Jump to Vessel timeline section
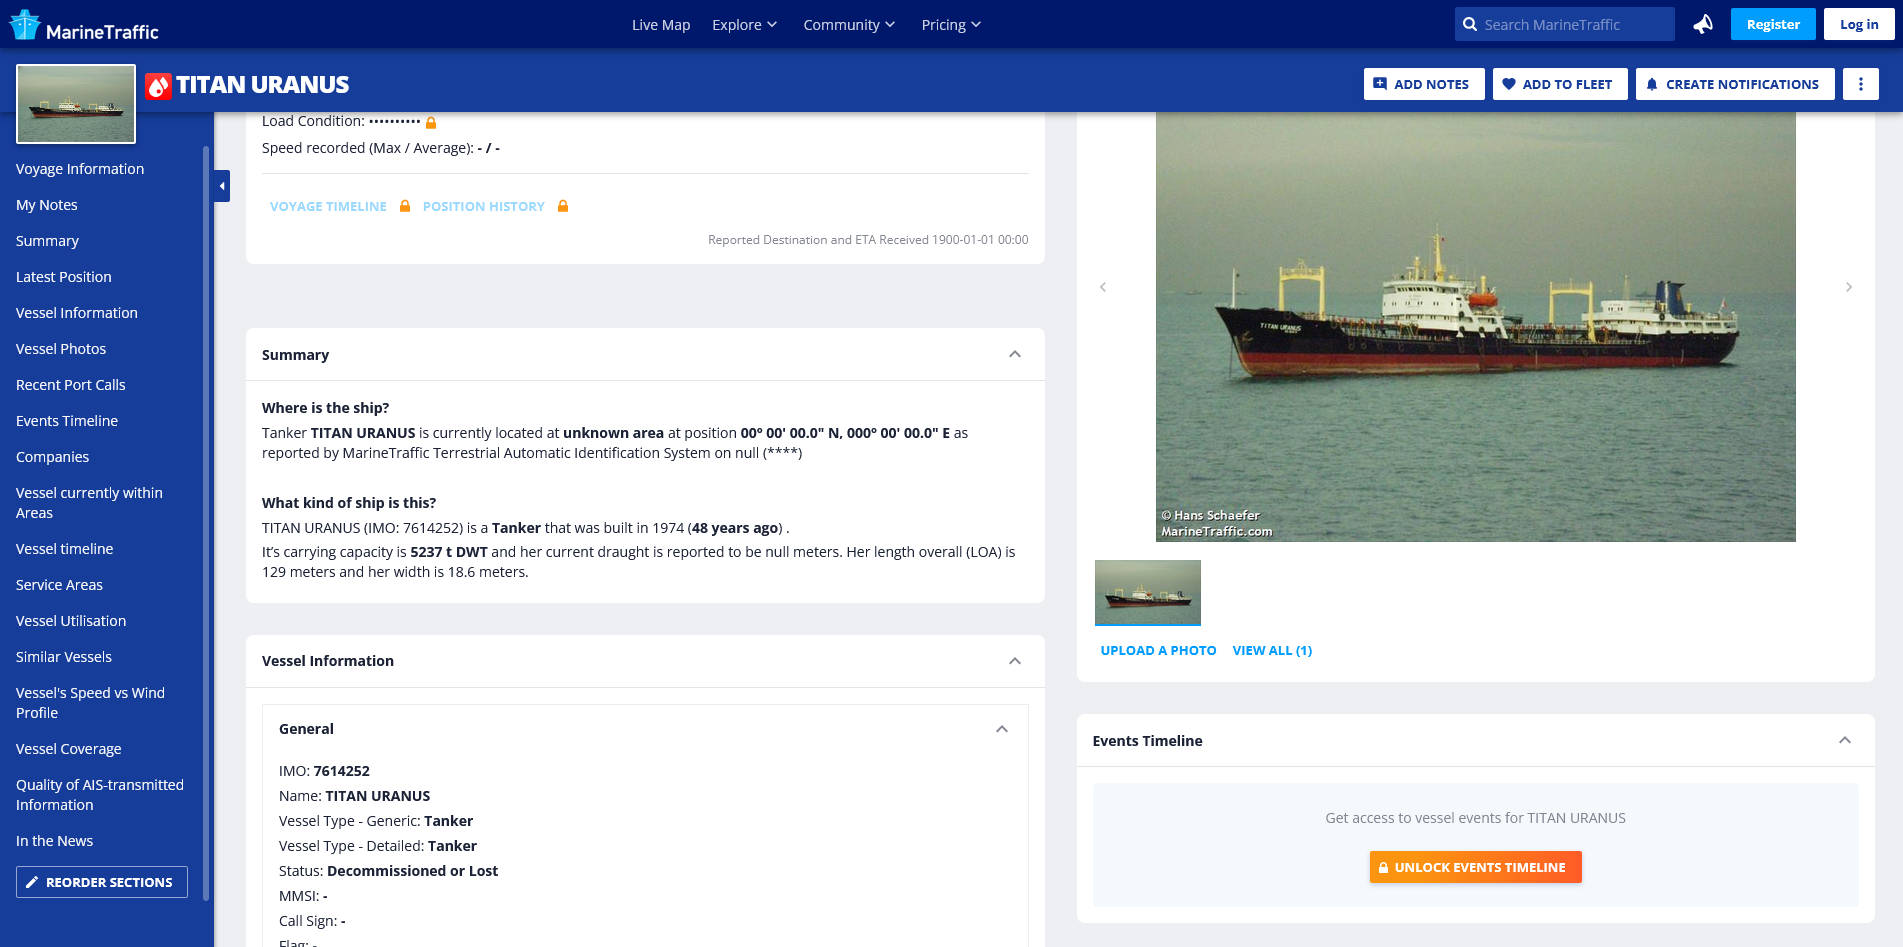 (x=65, y=549)
